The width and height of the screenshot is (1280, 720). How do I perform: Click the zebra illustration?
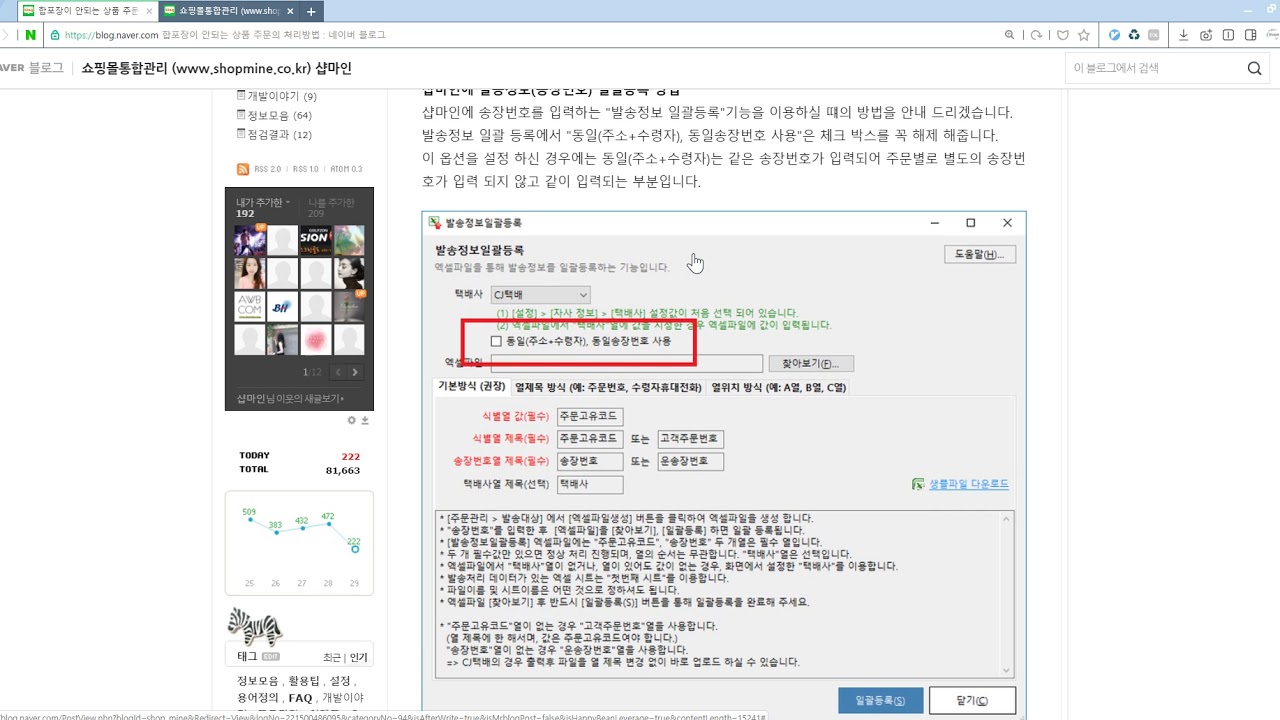pyautogui.click(x=255, y=625)
